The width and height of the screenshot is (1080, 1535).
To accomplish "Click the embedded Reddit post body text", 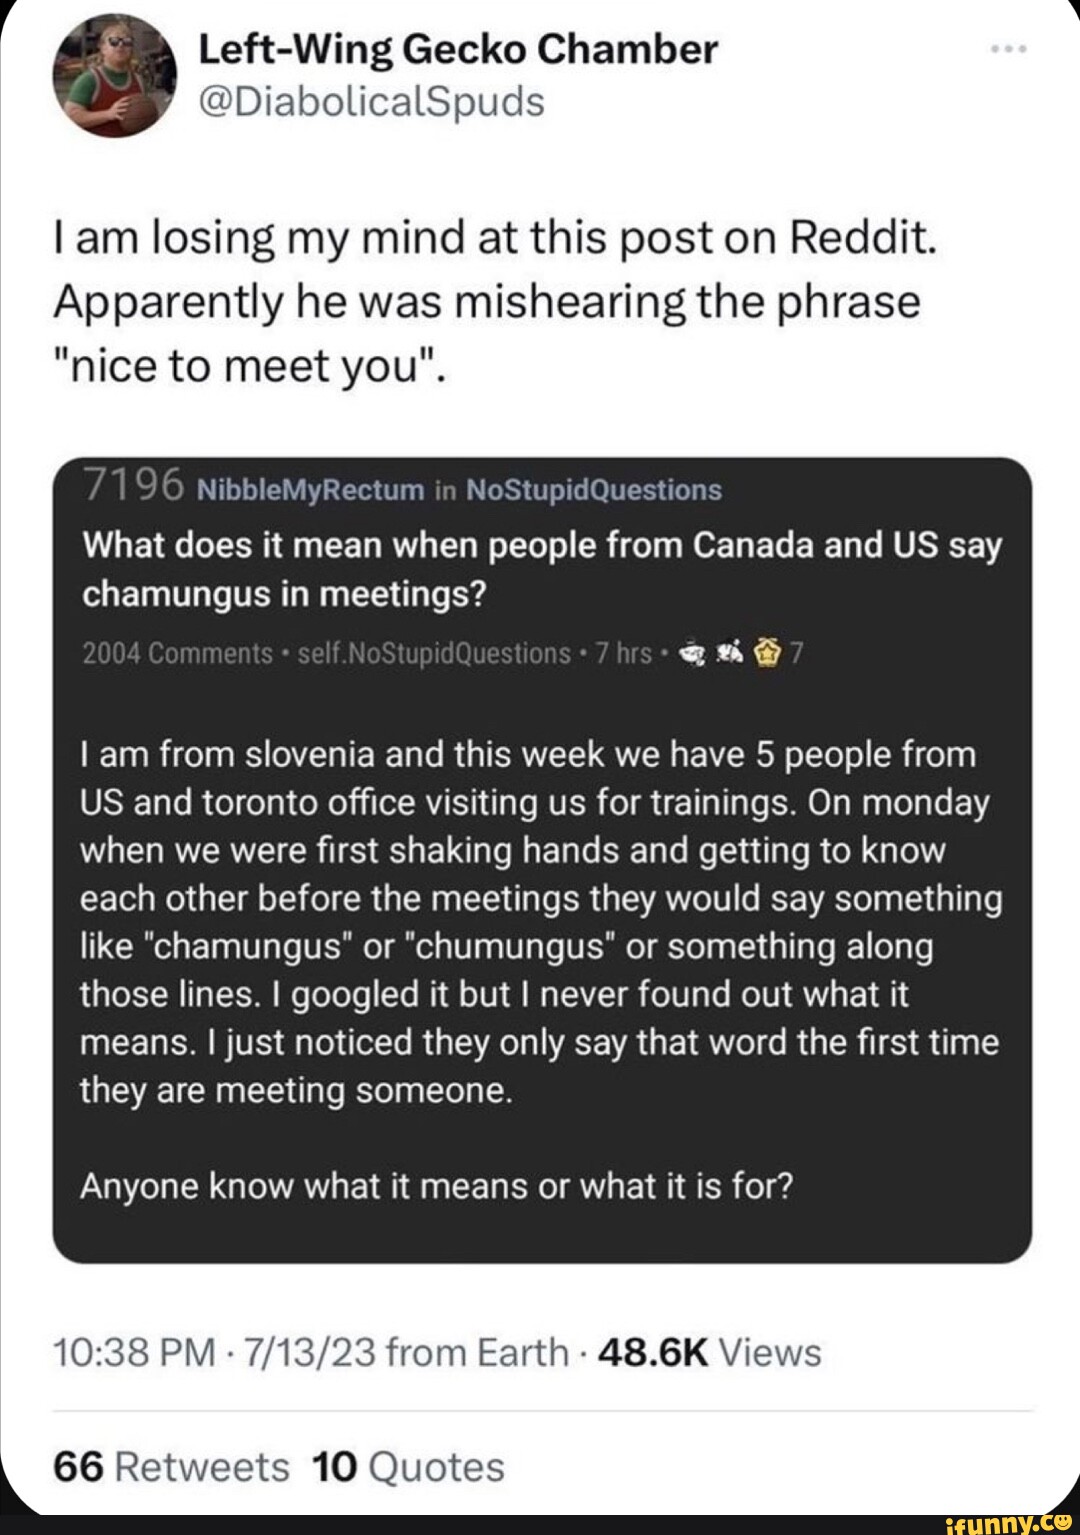I will 541,921.
